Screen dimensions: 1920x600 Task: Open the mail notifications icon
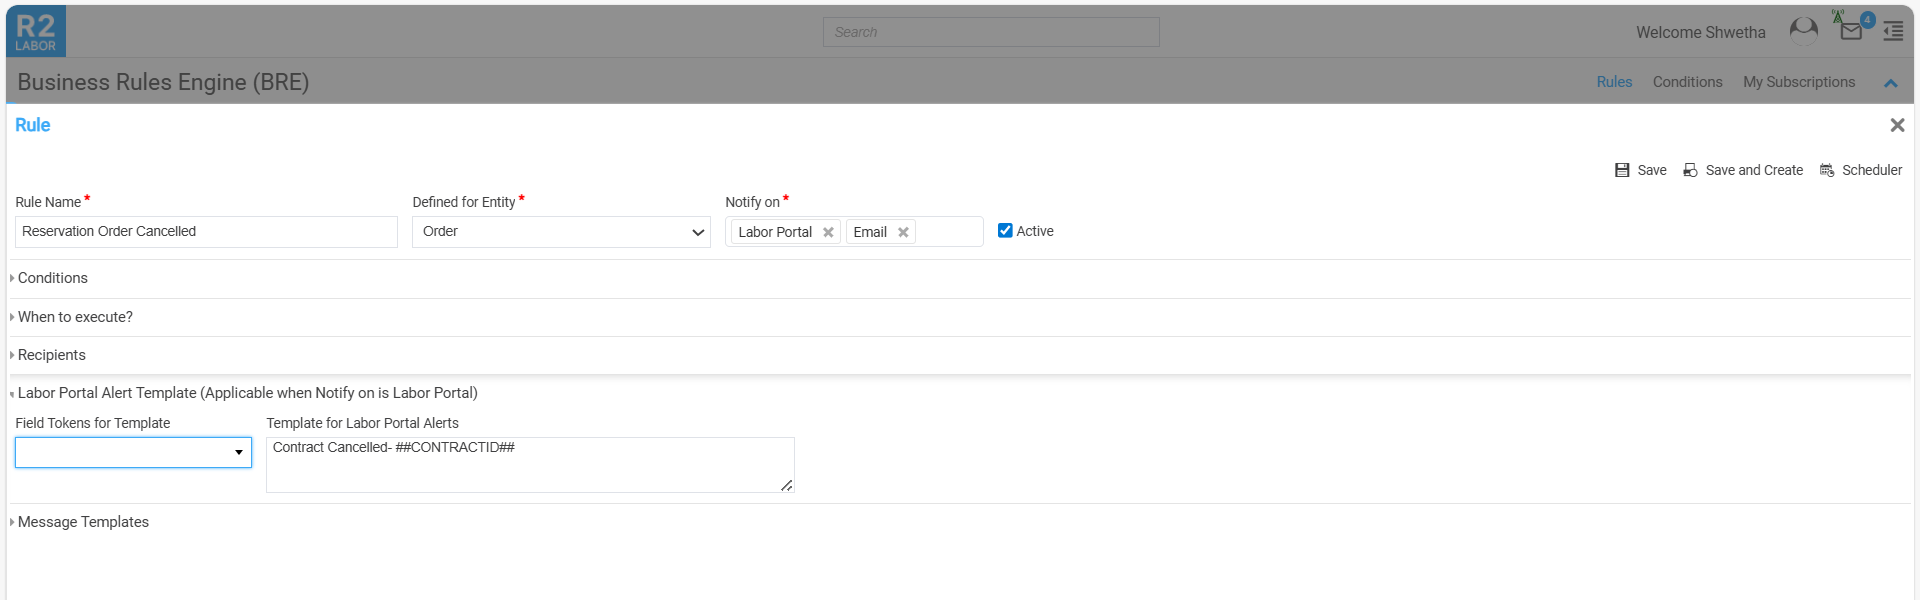pyautogui.click(x=1851, y=31)
